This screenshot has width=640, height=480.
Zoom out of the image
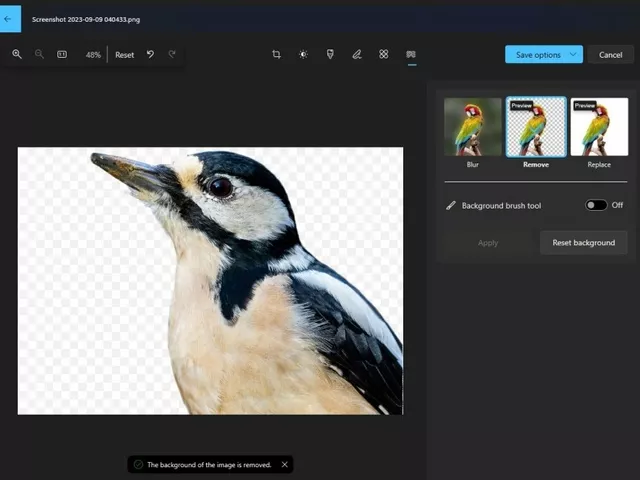coord(39,54)
